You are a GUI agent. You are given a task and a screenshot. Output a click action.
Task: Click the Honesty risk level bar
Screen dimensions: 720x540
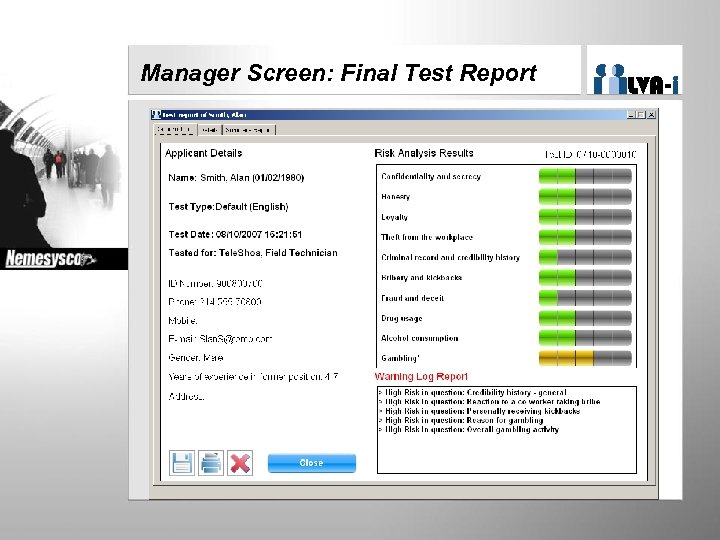585,197
